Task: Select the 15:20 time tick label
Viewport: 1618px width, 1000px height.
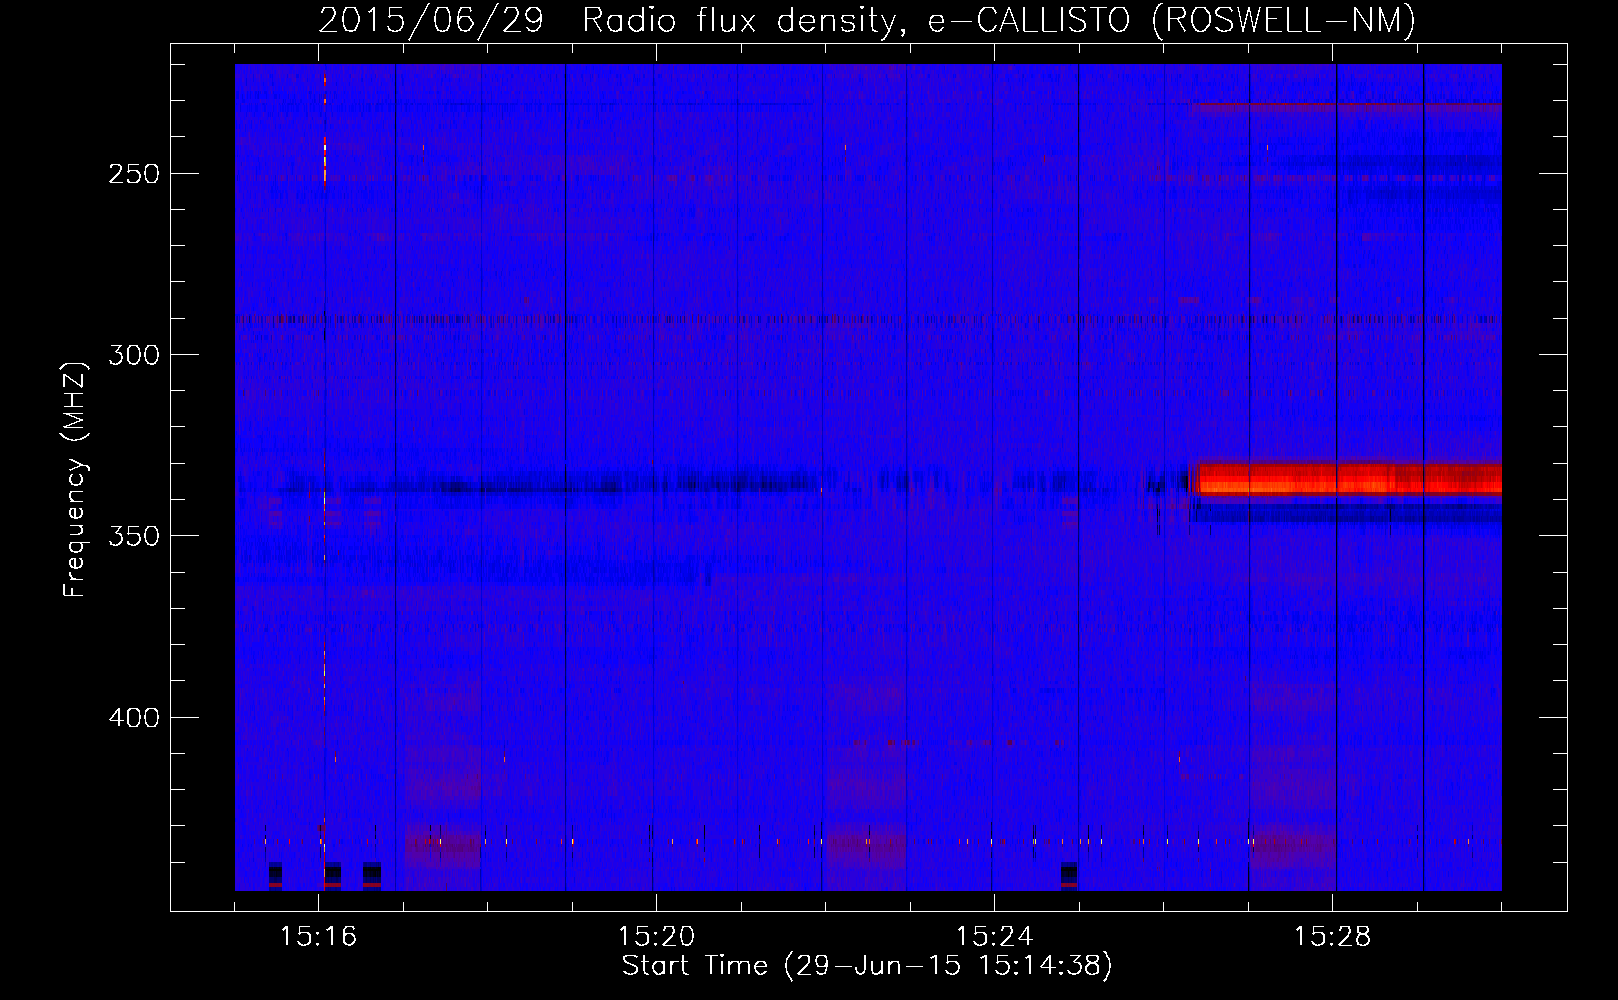Action: [x=656, y=936]
